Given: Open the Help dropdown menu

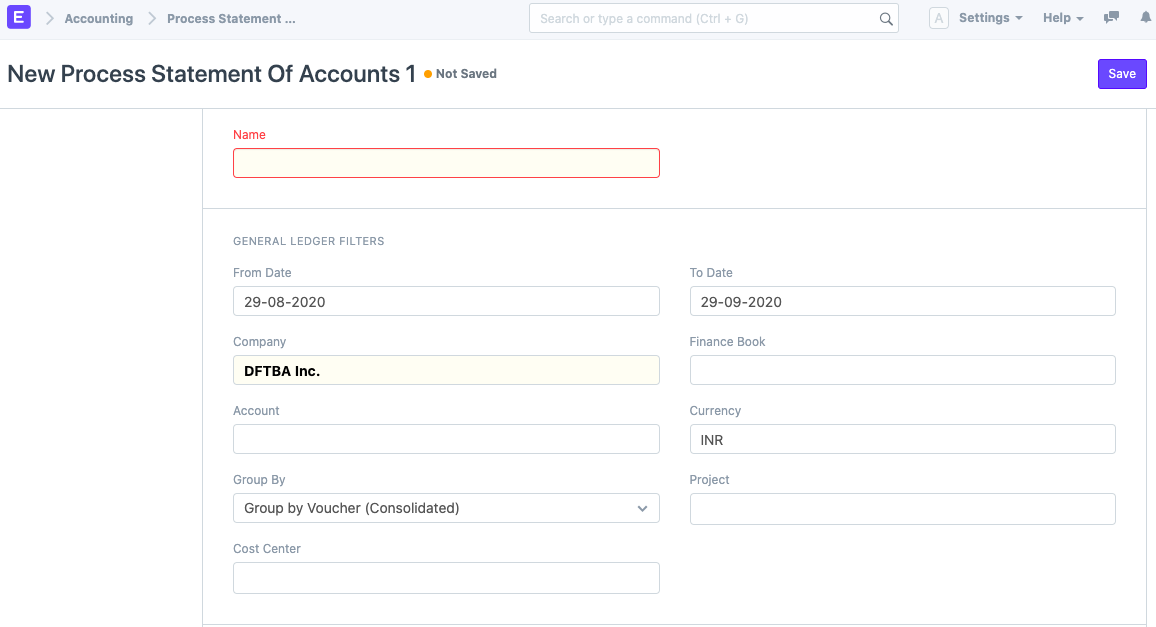Looking at the screenshot, I should pos(1063,18).
